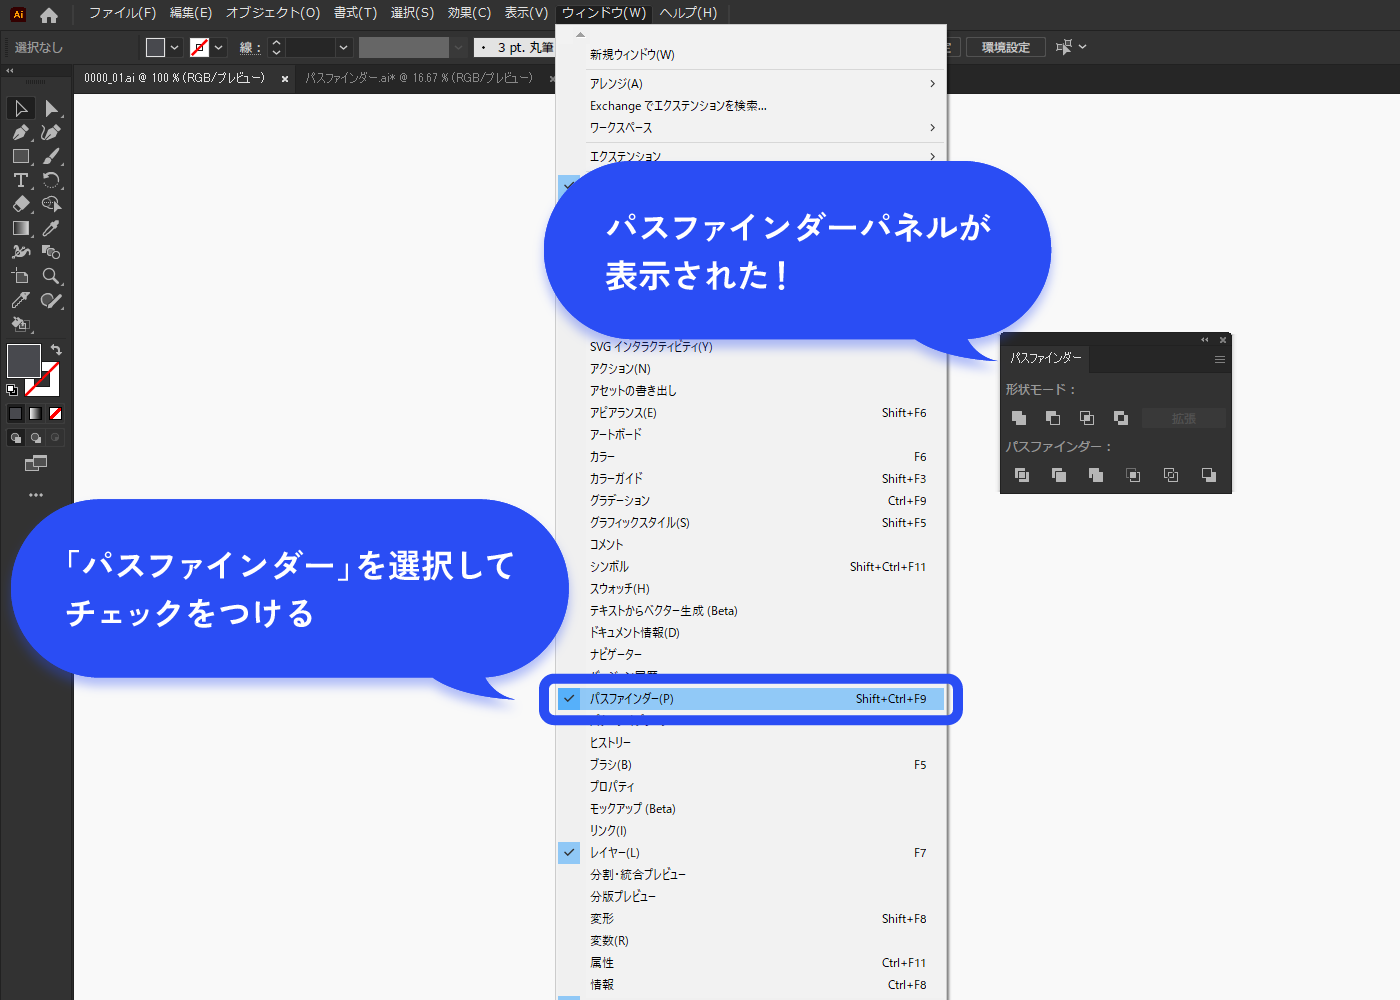Click the Unite shape mode icon
The width and height of the screenshot is (1400, 1000).
[x=1019, y=418]
